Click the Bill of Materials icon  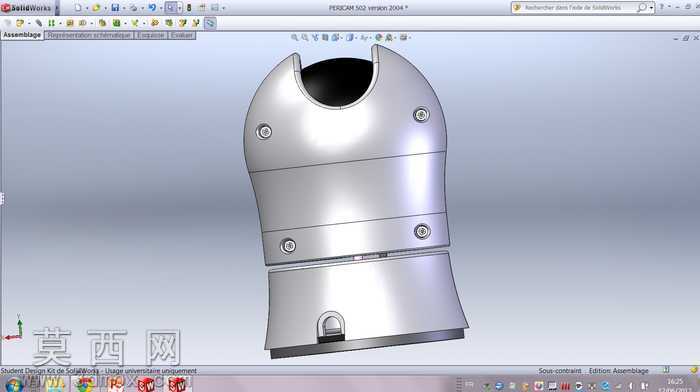pos(169,23)
